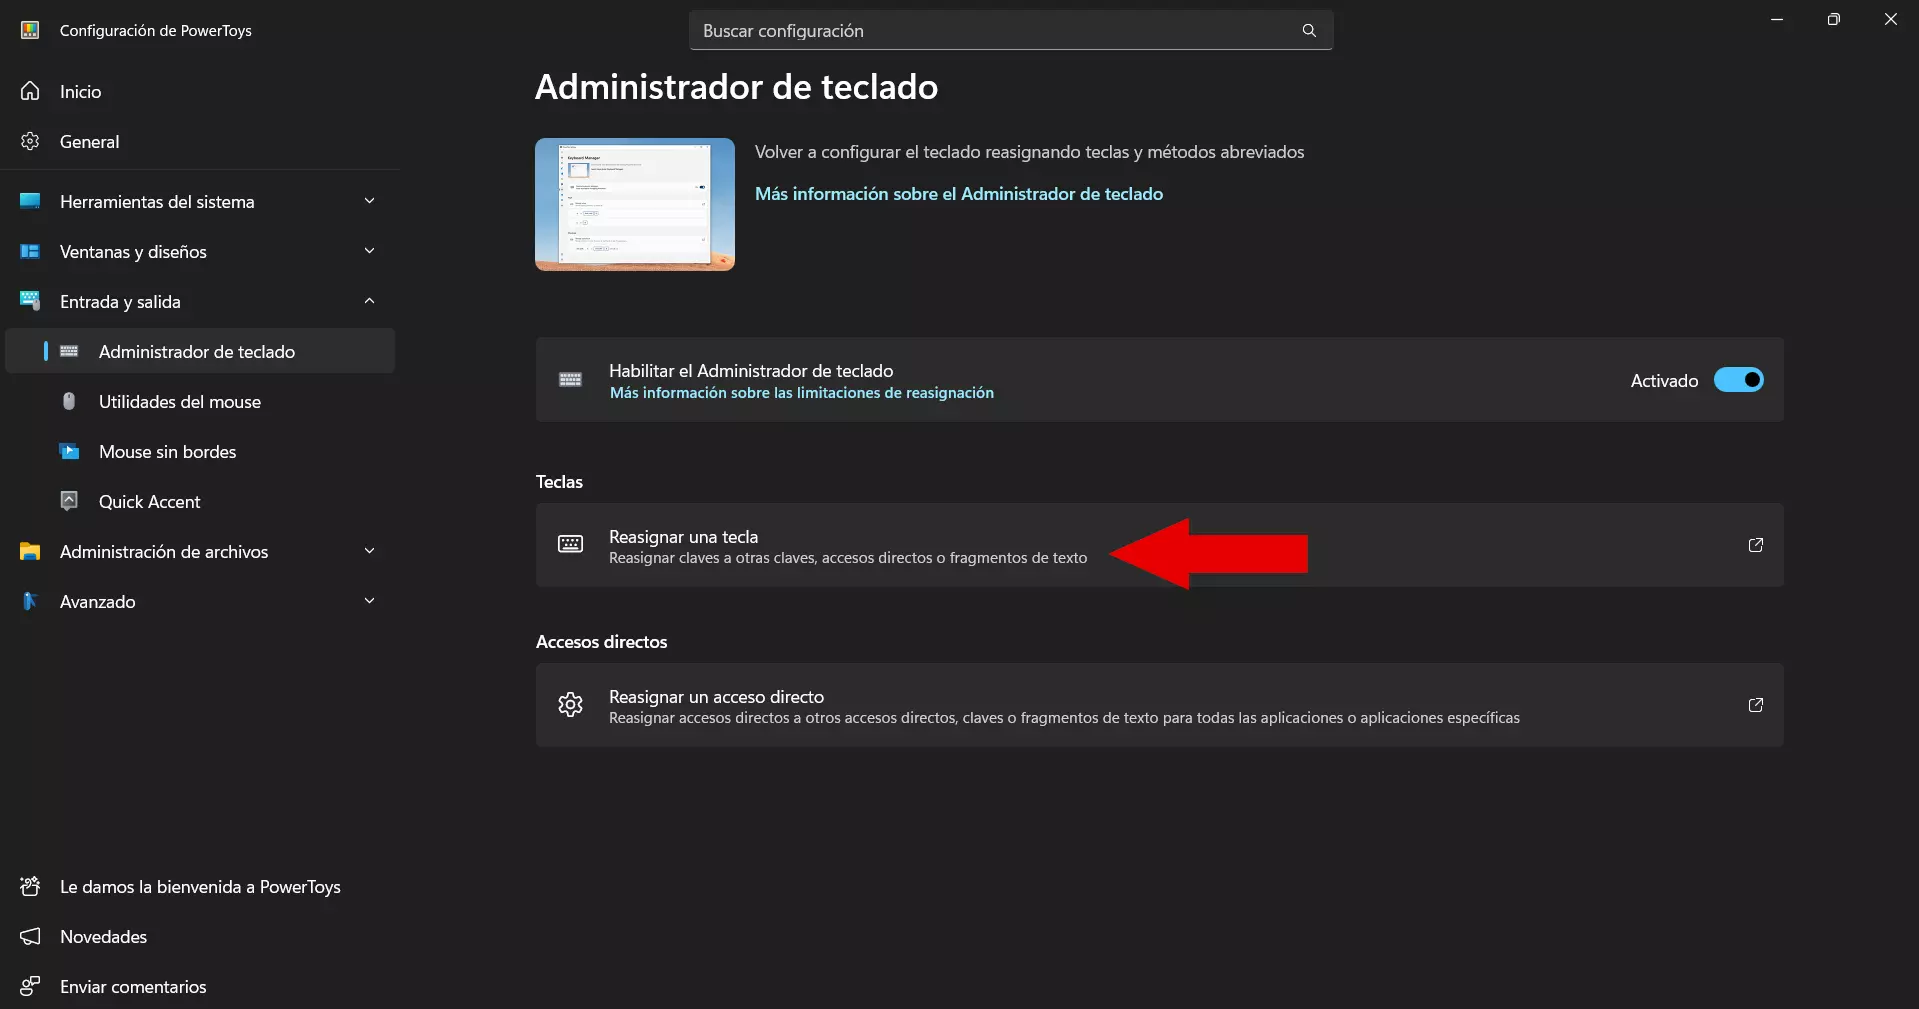
Task: Open Más información sobre el Administrador de teclado link
Action: point(959,194)
